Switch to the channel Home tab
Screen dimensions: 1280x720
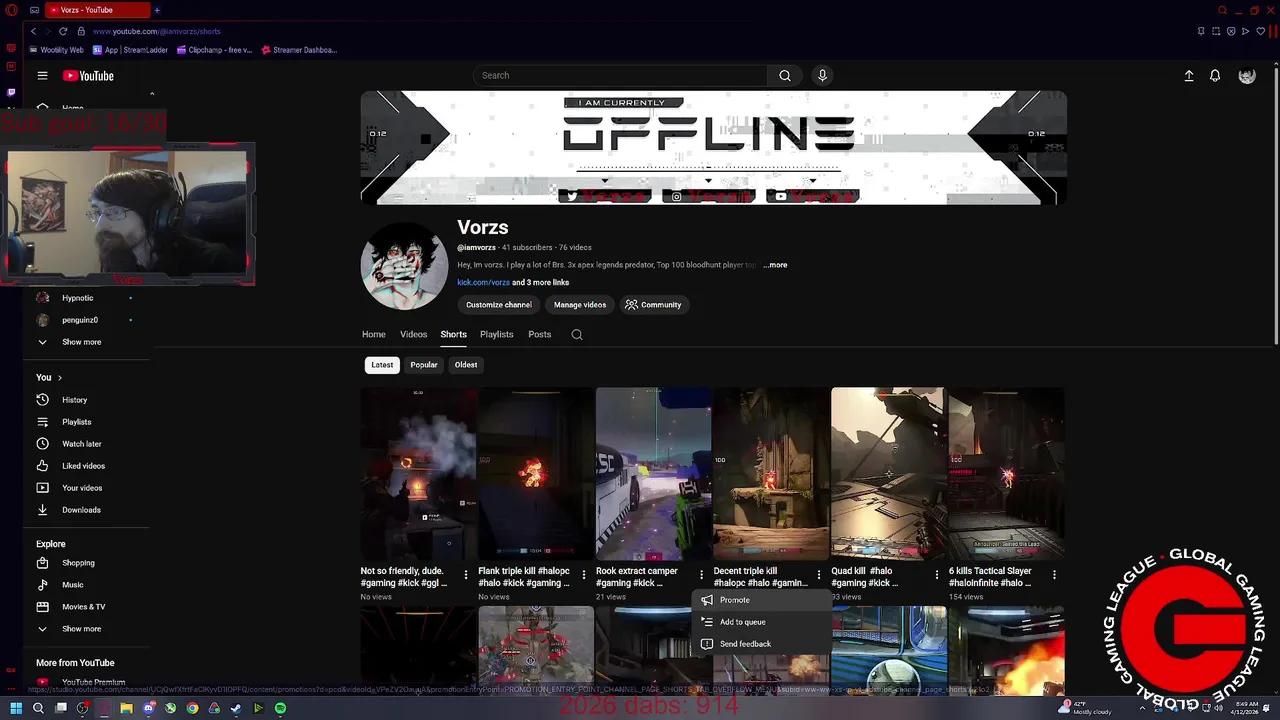pyautogui.click(x=374, y=335)
